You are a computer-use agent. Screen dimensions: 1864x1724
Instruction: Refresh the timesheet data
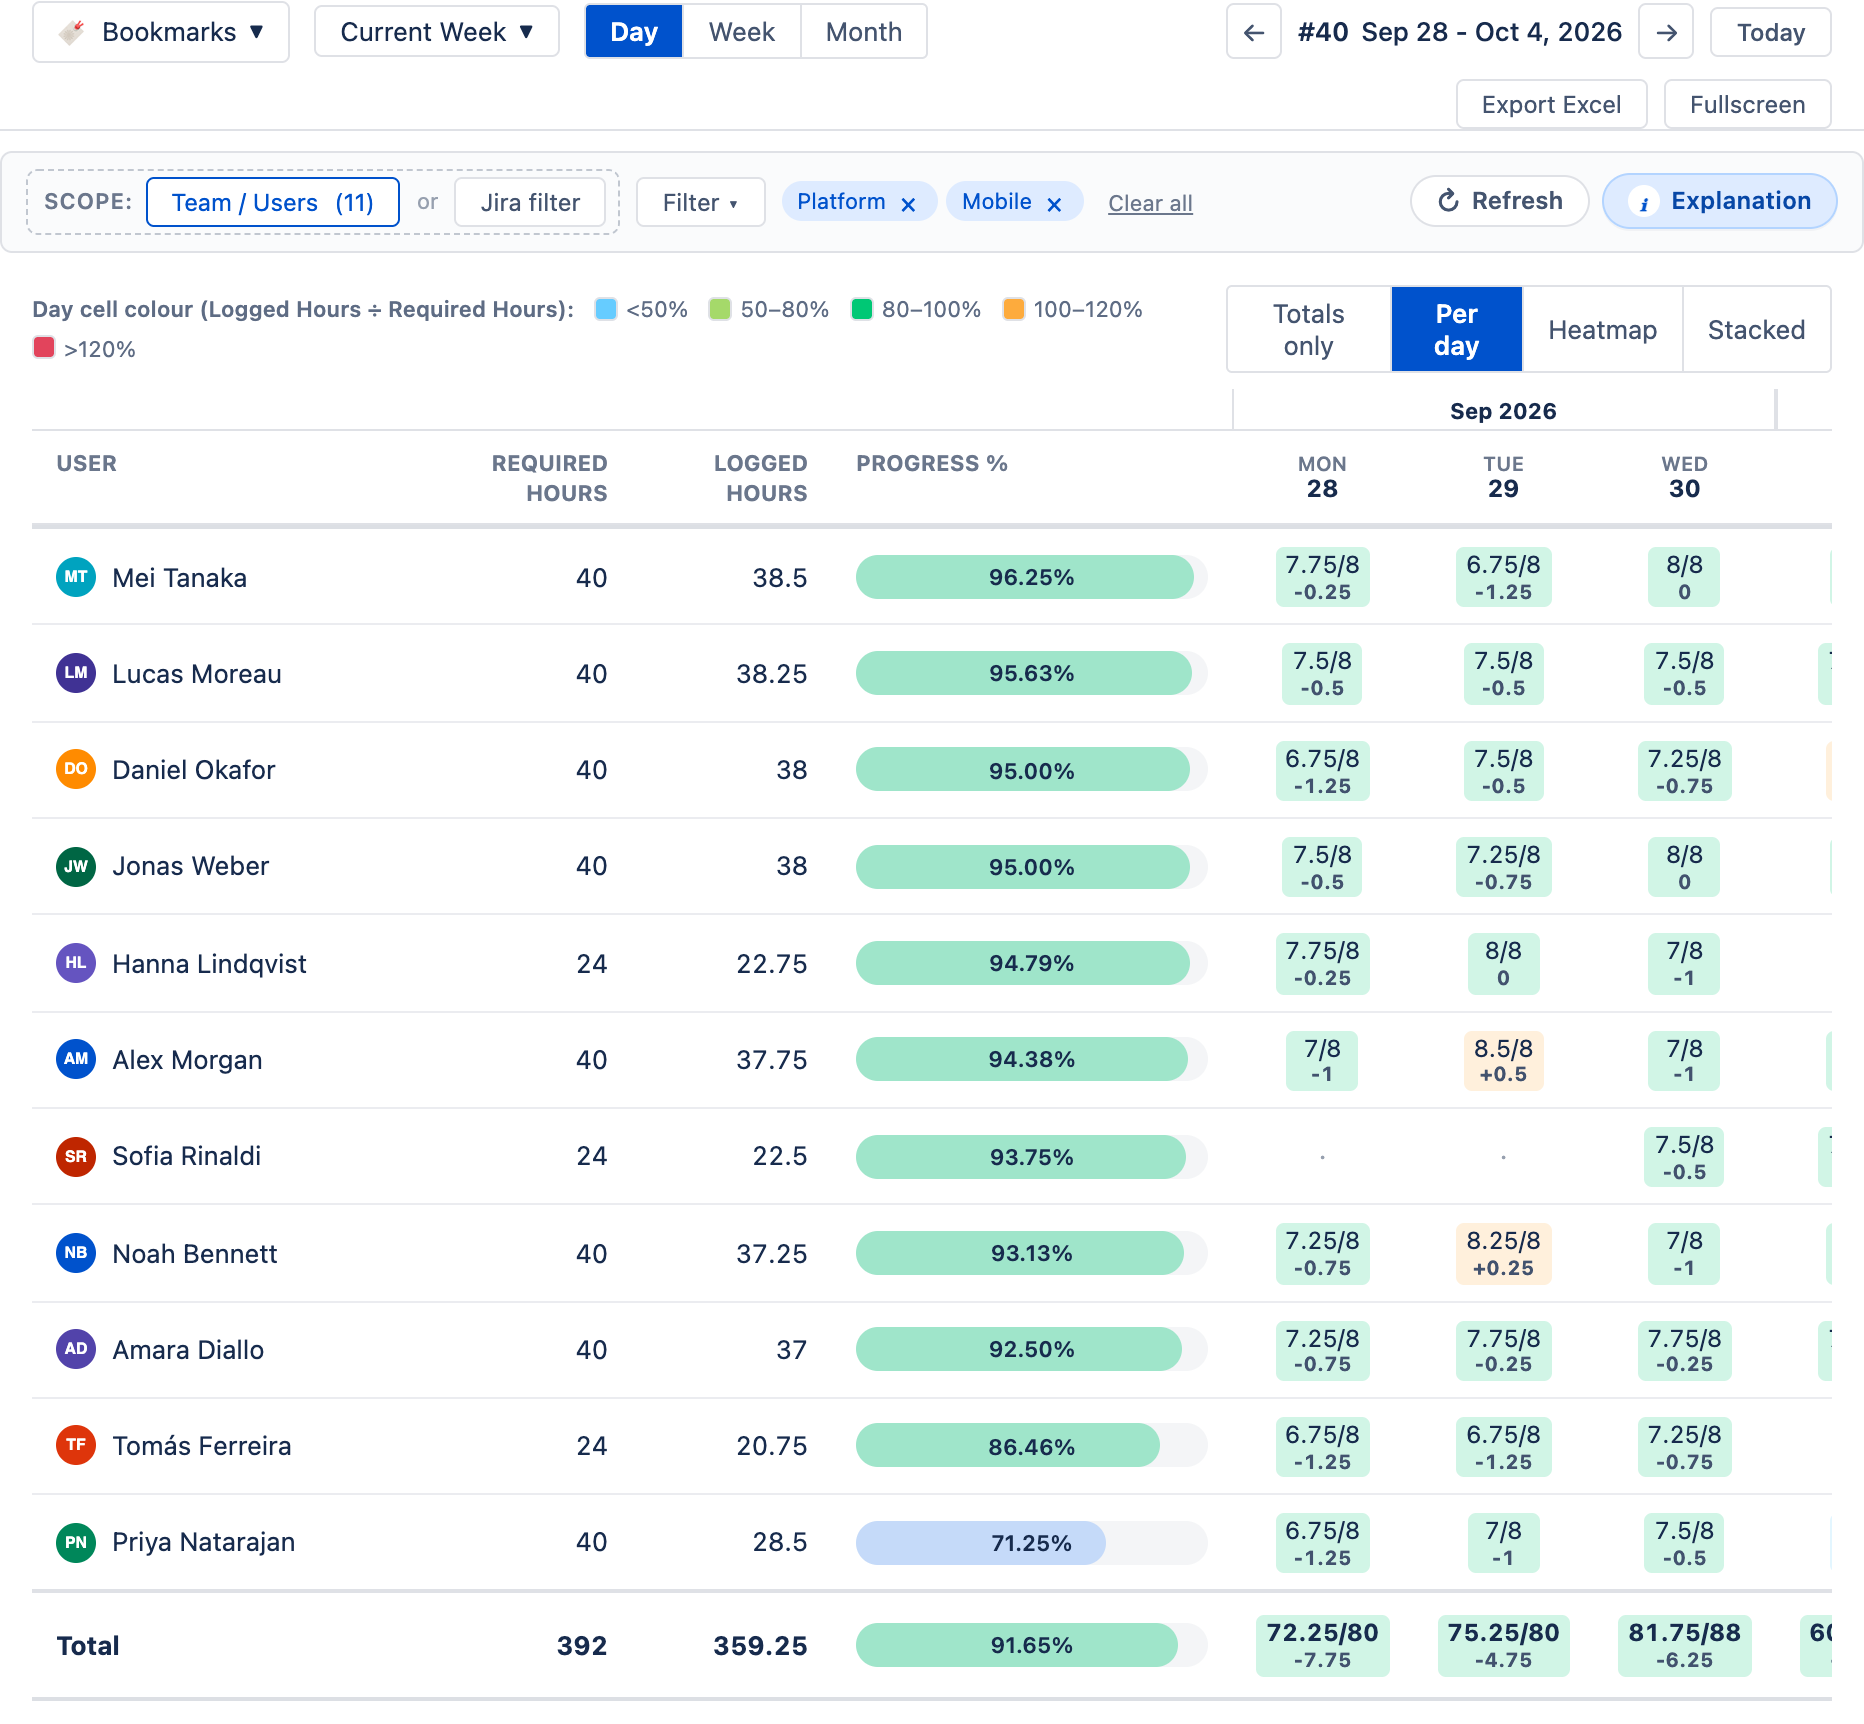point(1500,201)
